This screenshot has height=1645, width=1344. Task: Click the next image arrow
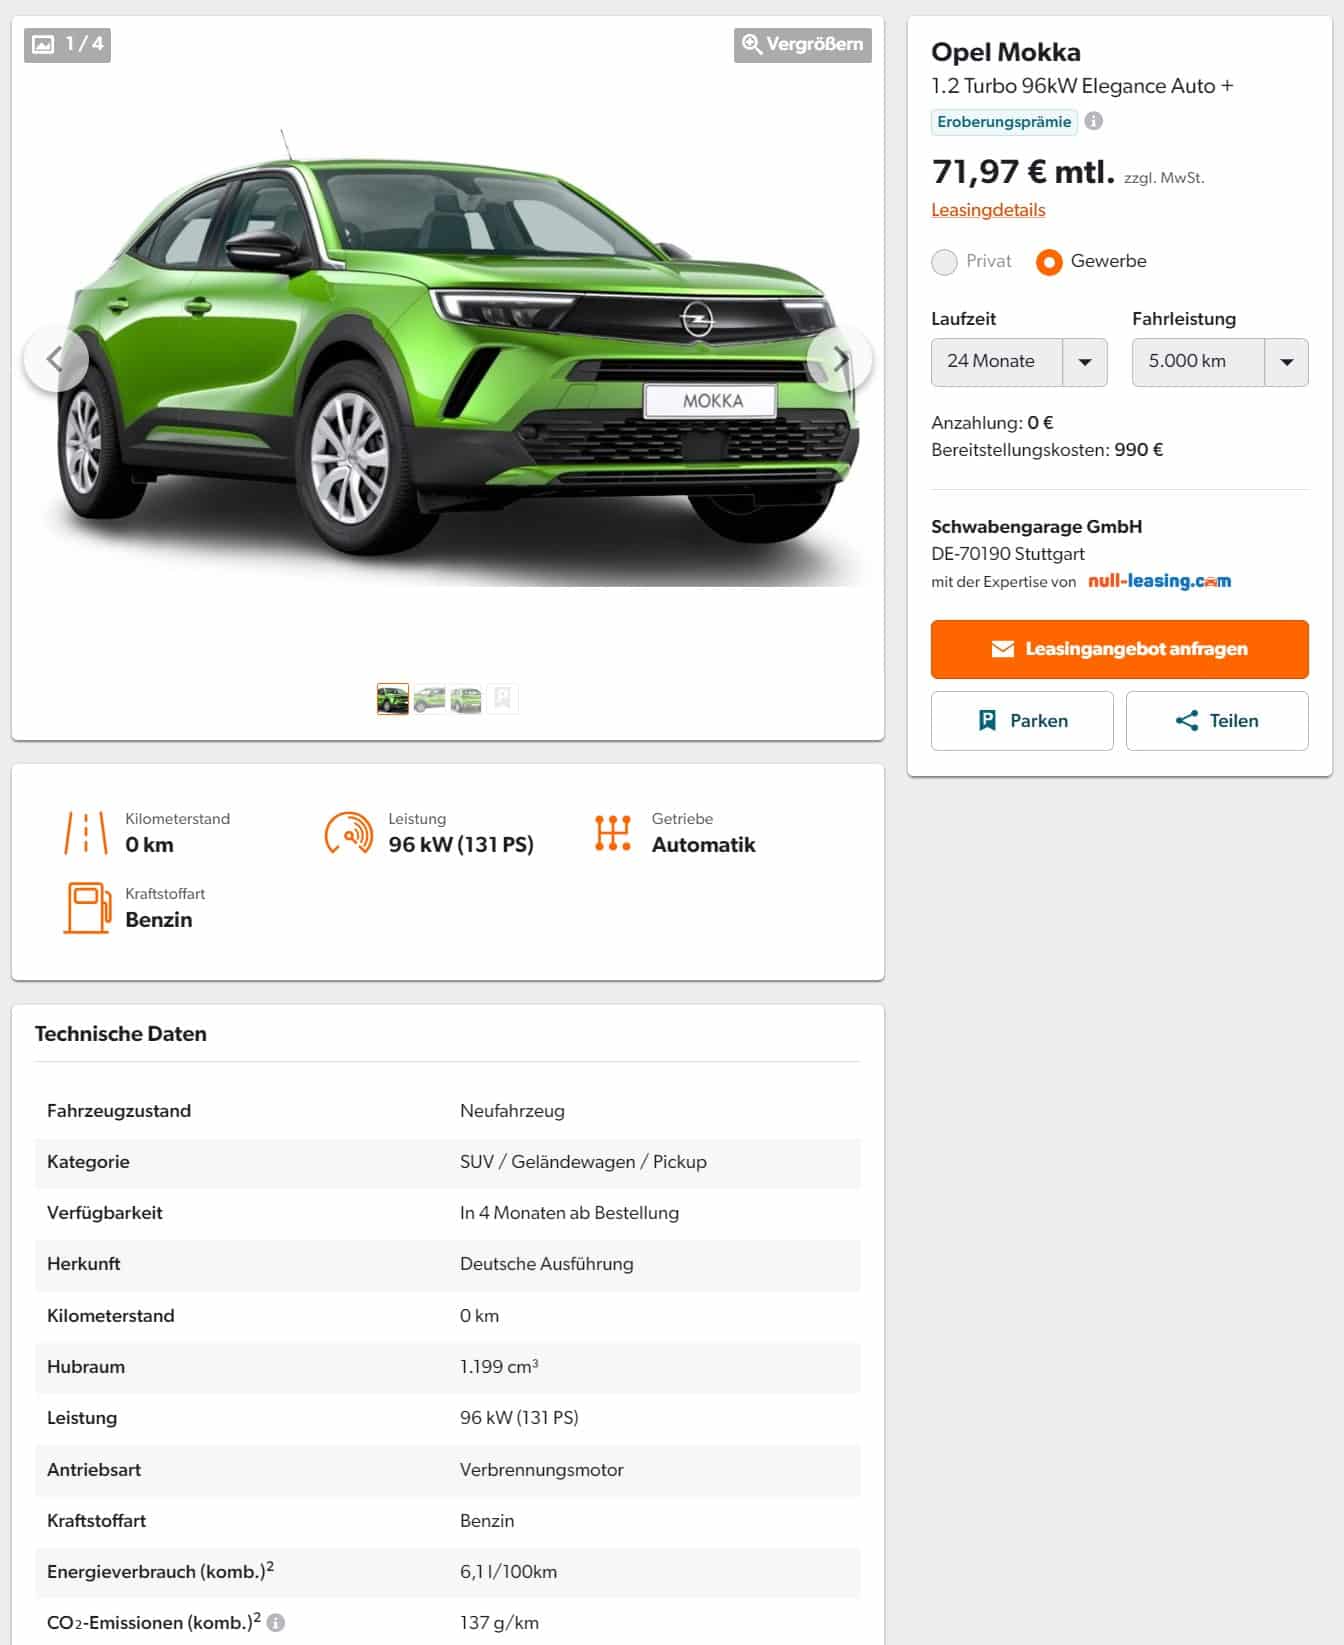pos(840,360)
